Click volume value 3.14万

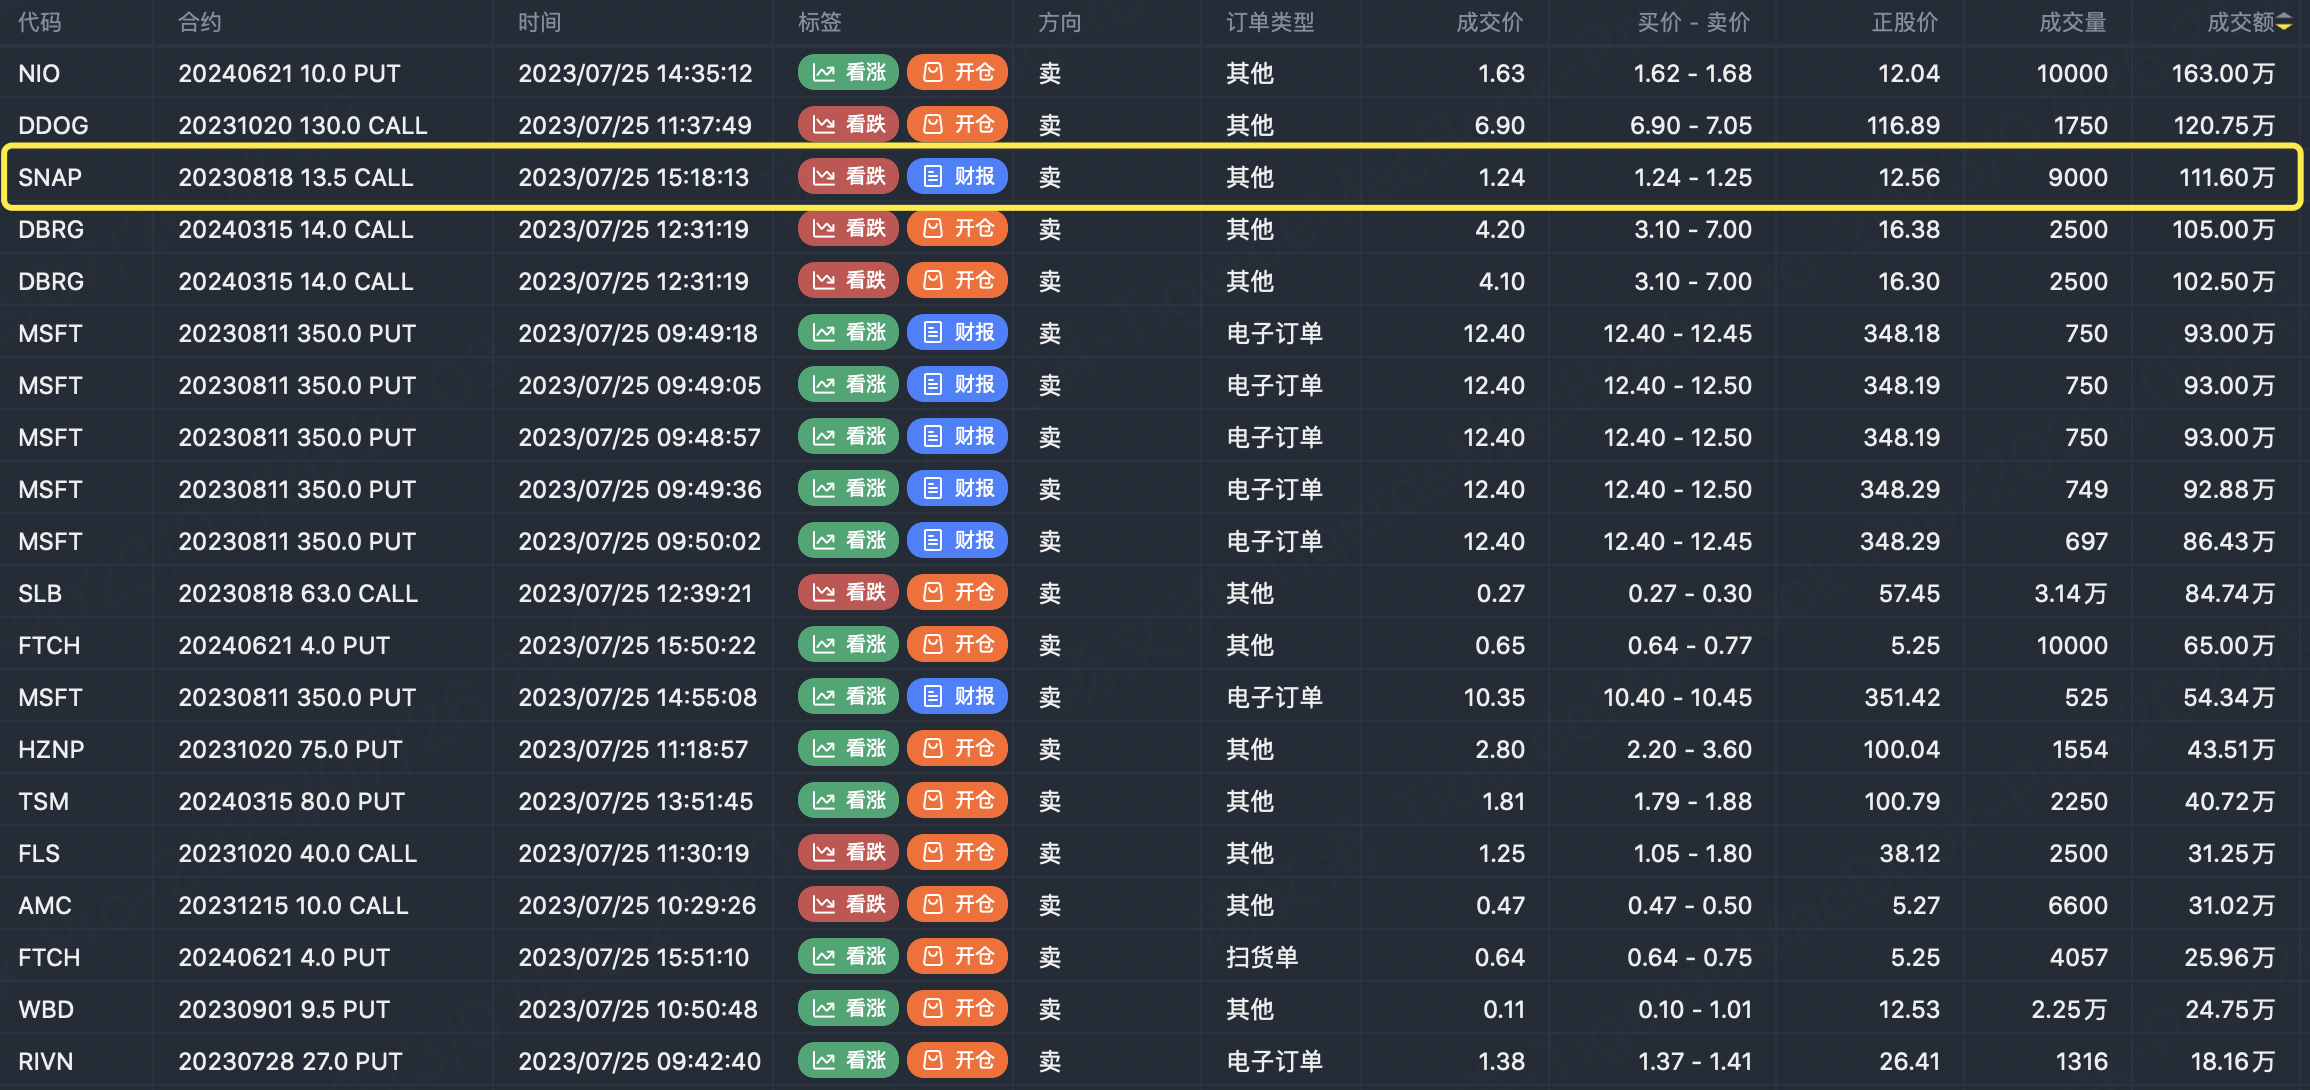pyautogui.click(x=2071, y=593)
